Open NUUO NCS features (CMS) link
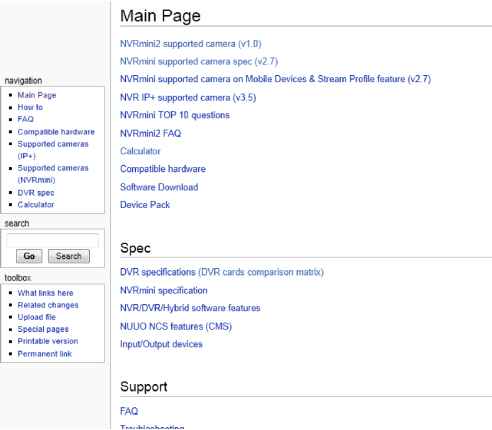The width and height of the screenshot is (492, 430). point(176,326)
